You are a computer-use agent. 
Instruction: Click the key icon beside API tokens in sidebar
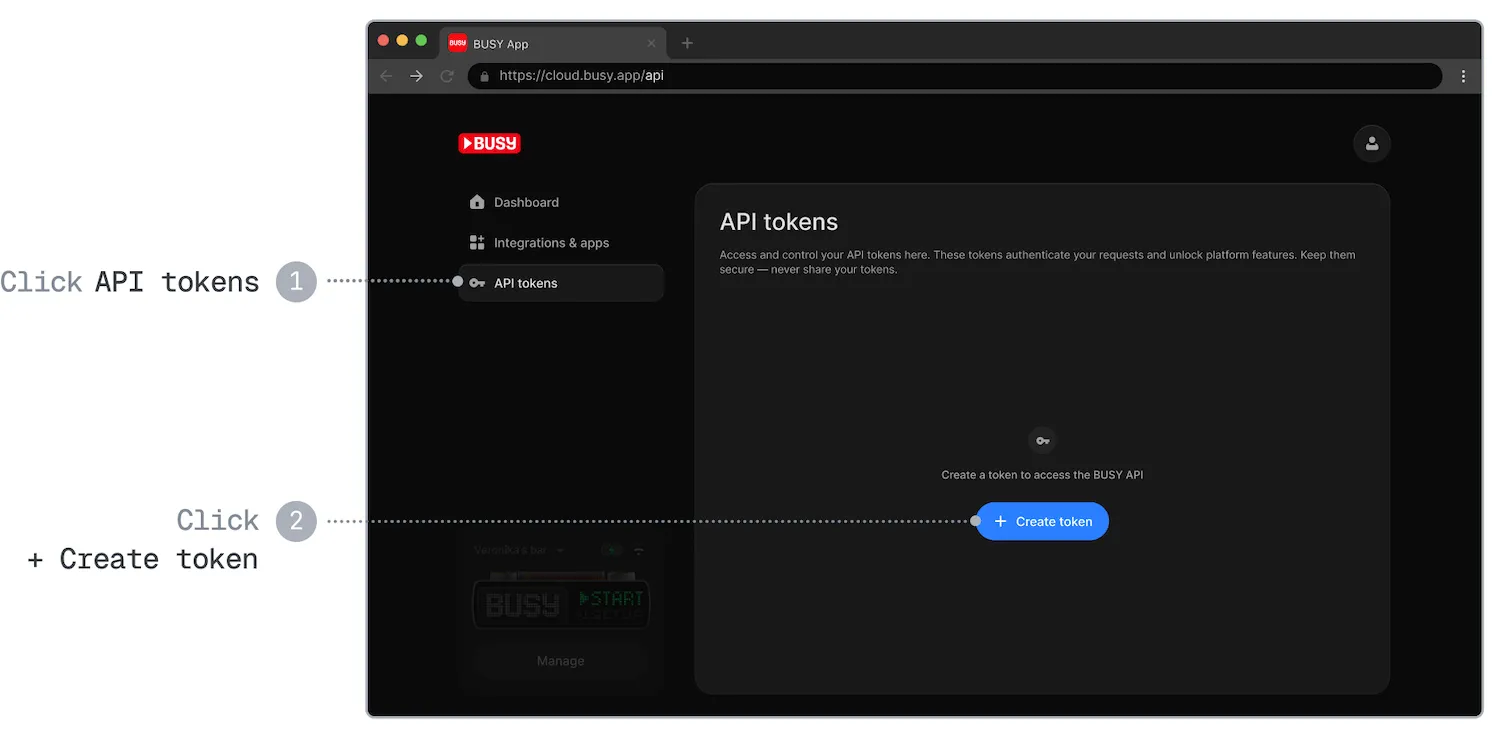click(477, 283)
